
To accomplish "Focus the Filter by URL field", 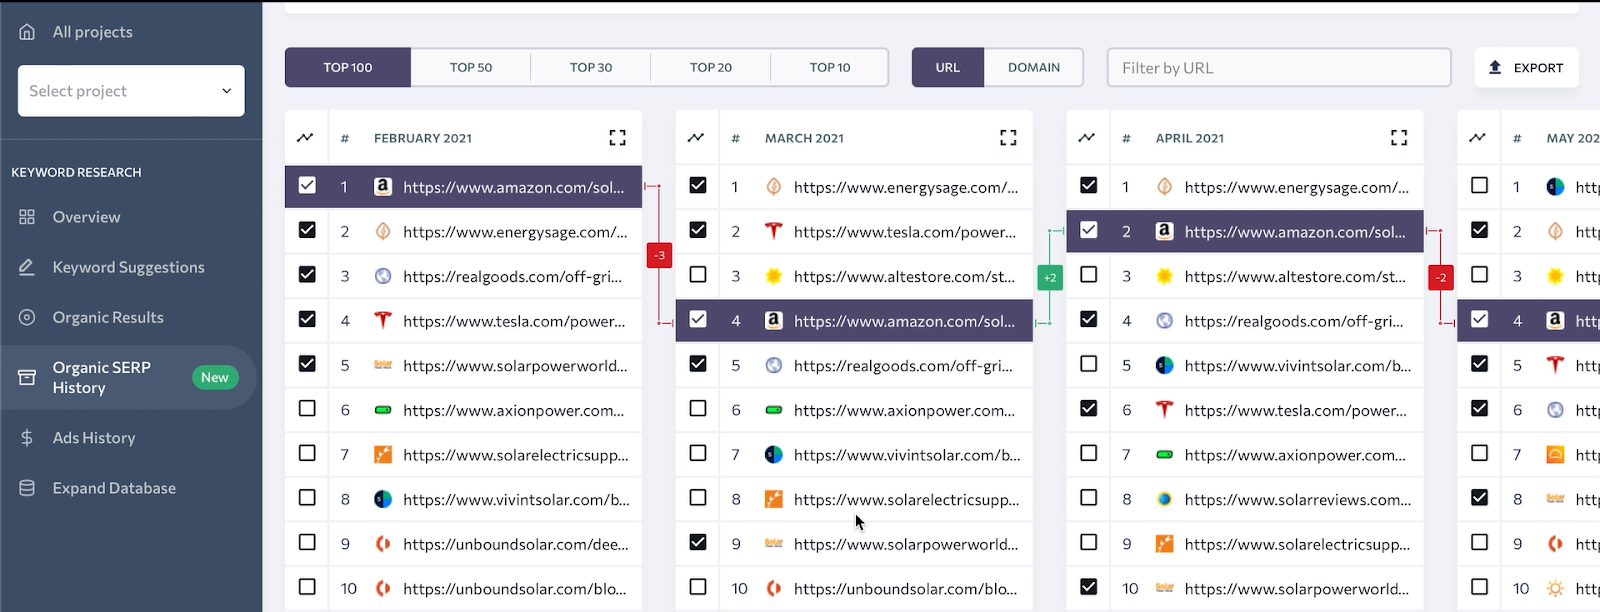I will [1279, 67].
